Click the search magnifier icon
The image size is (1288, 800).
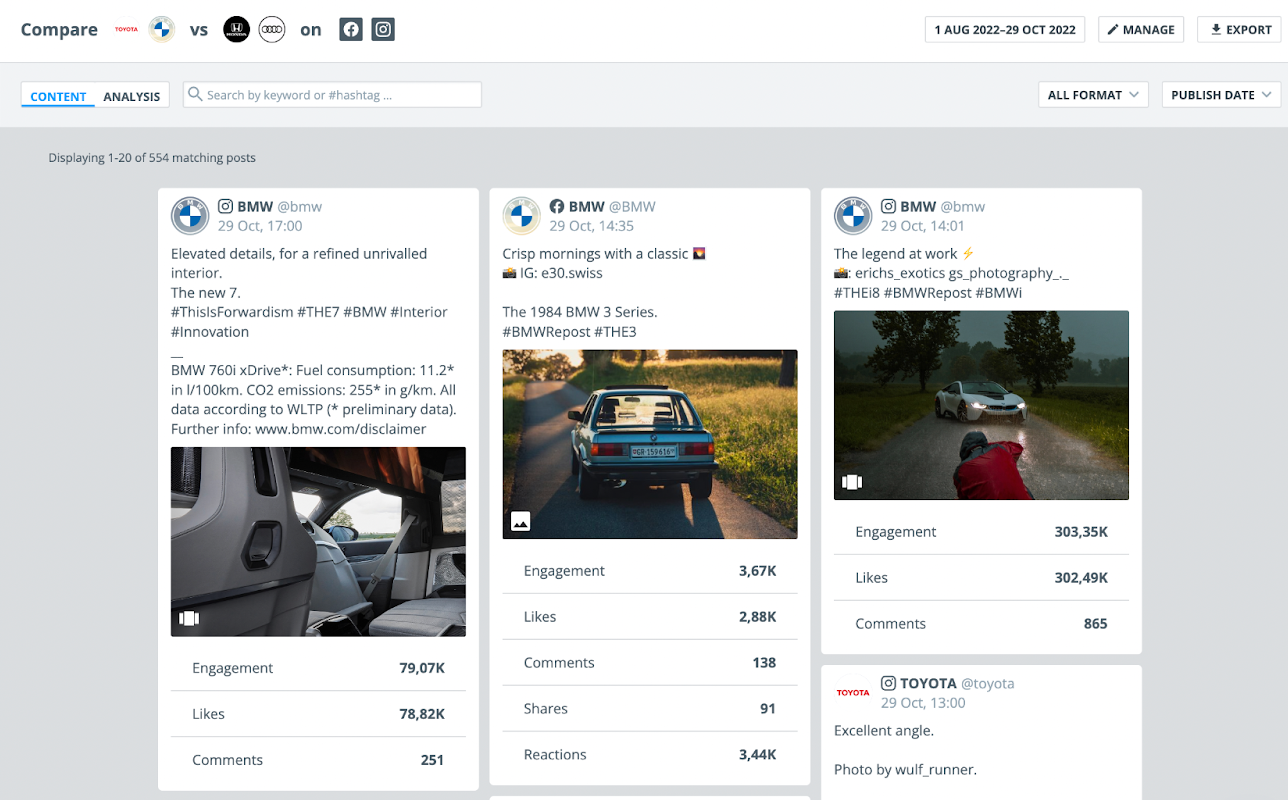coord(196,95)
